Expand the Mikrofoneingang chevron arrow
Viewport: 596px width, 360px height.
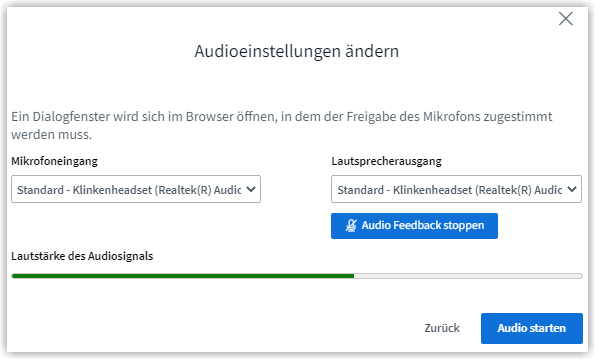coord(251,189)
